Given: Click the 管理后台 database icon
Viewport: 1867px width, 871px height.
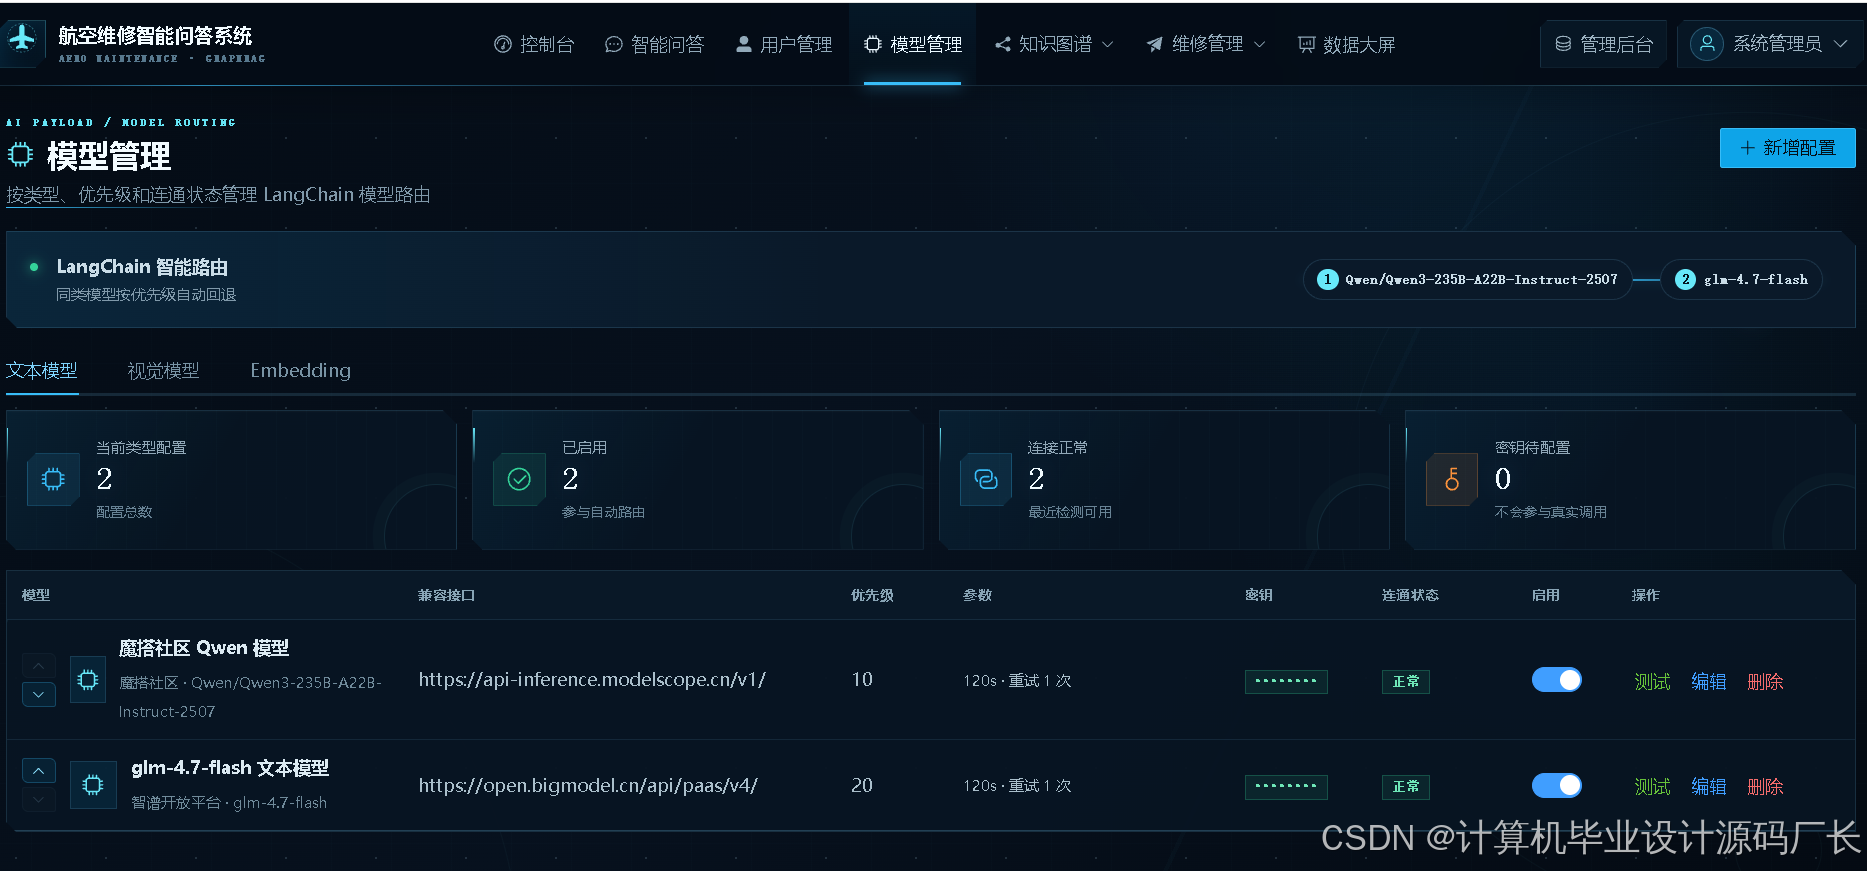Looking at the screenshot, I should pyautogui.click(x=1563, y=44).
